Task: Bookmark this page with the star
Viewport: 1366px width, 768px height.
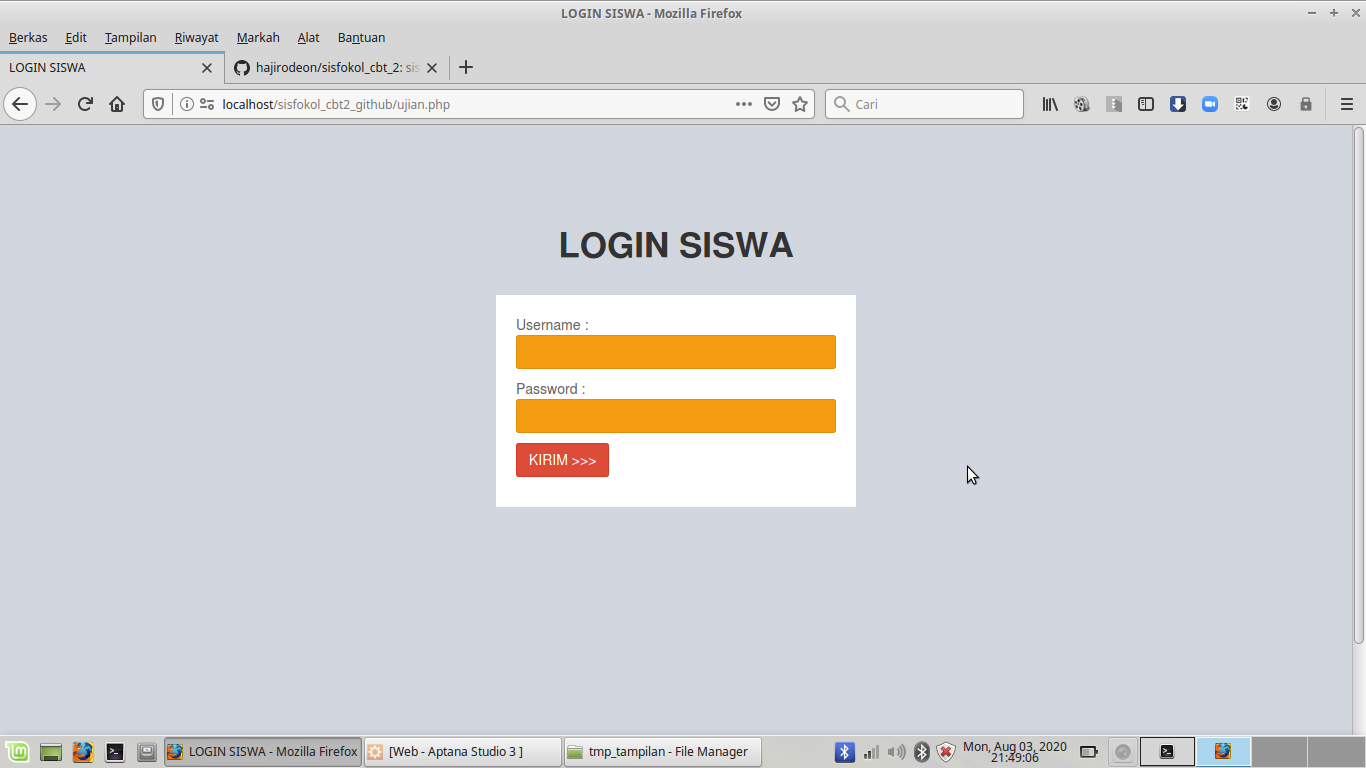Action: pyautogui.click(x=800, y=104)
